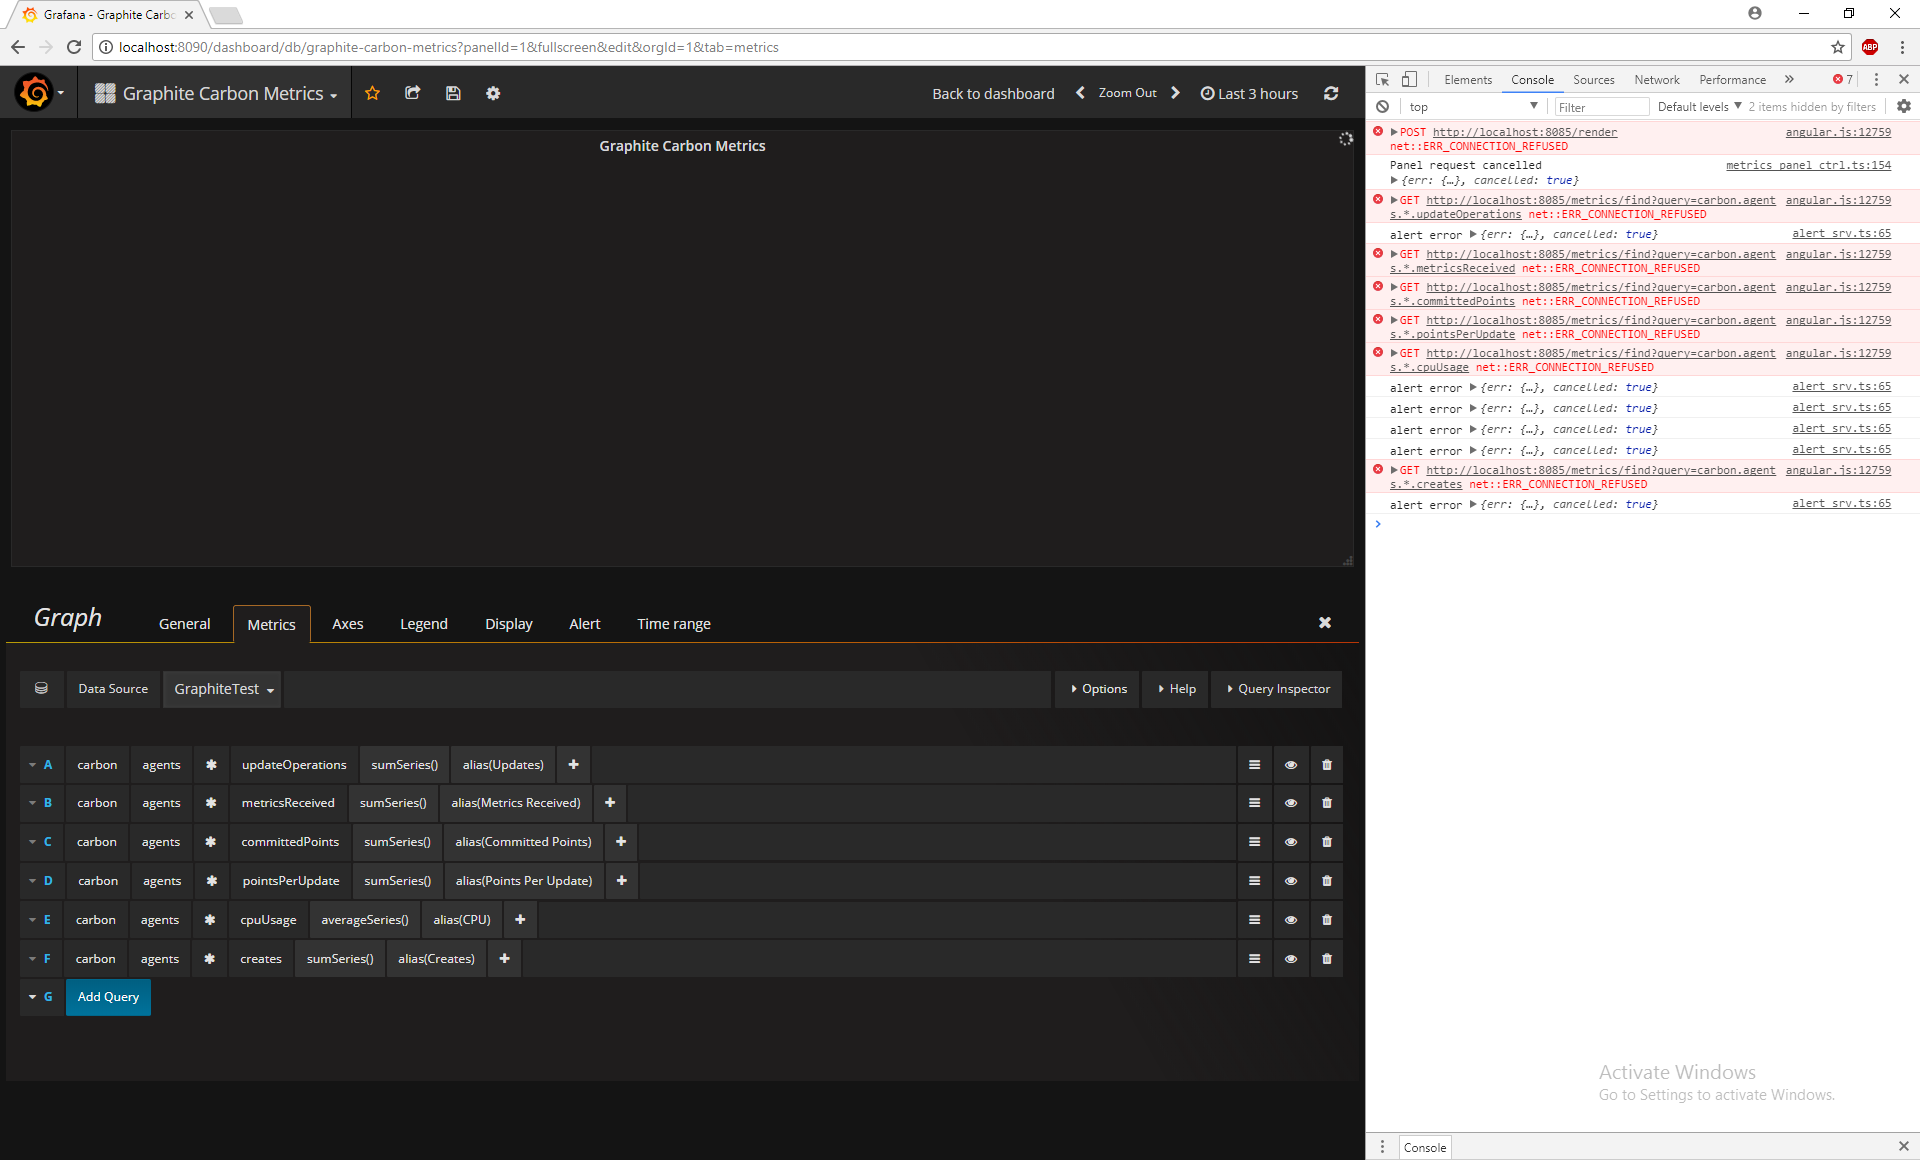This screenshot has width=1920, height=1160.
Task: Delete query F using its trash icon
Action: coord(1326,958)
